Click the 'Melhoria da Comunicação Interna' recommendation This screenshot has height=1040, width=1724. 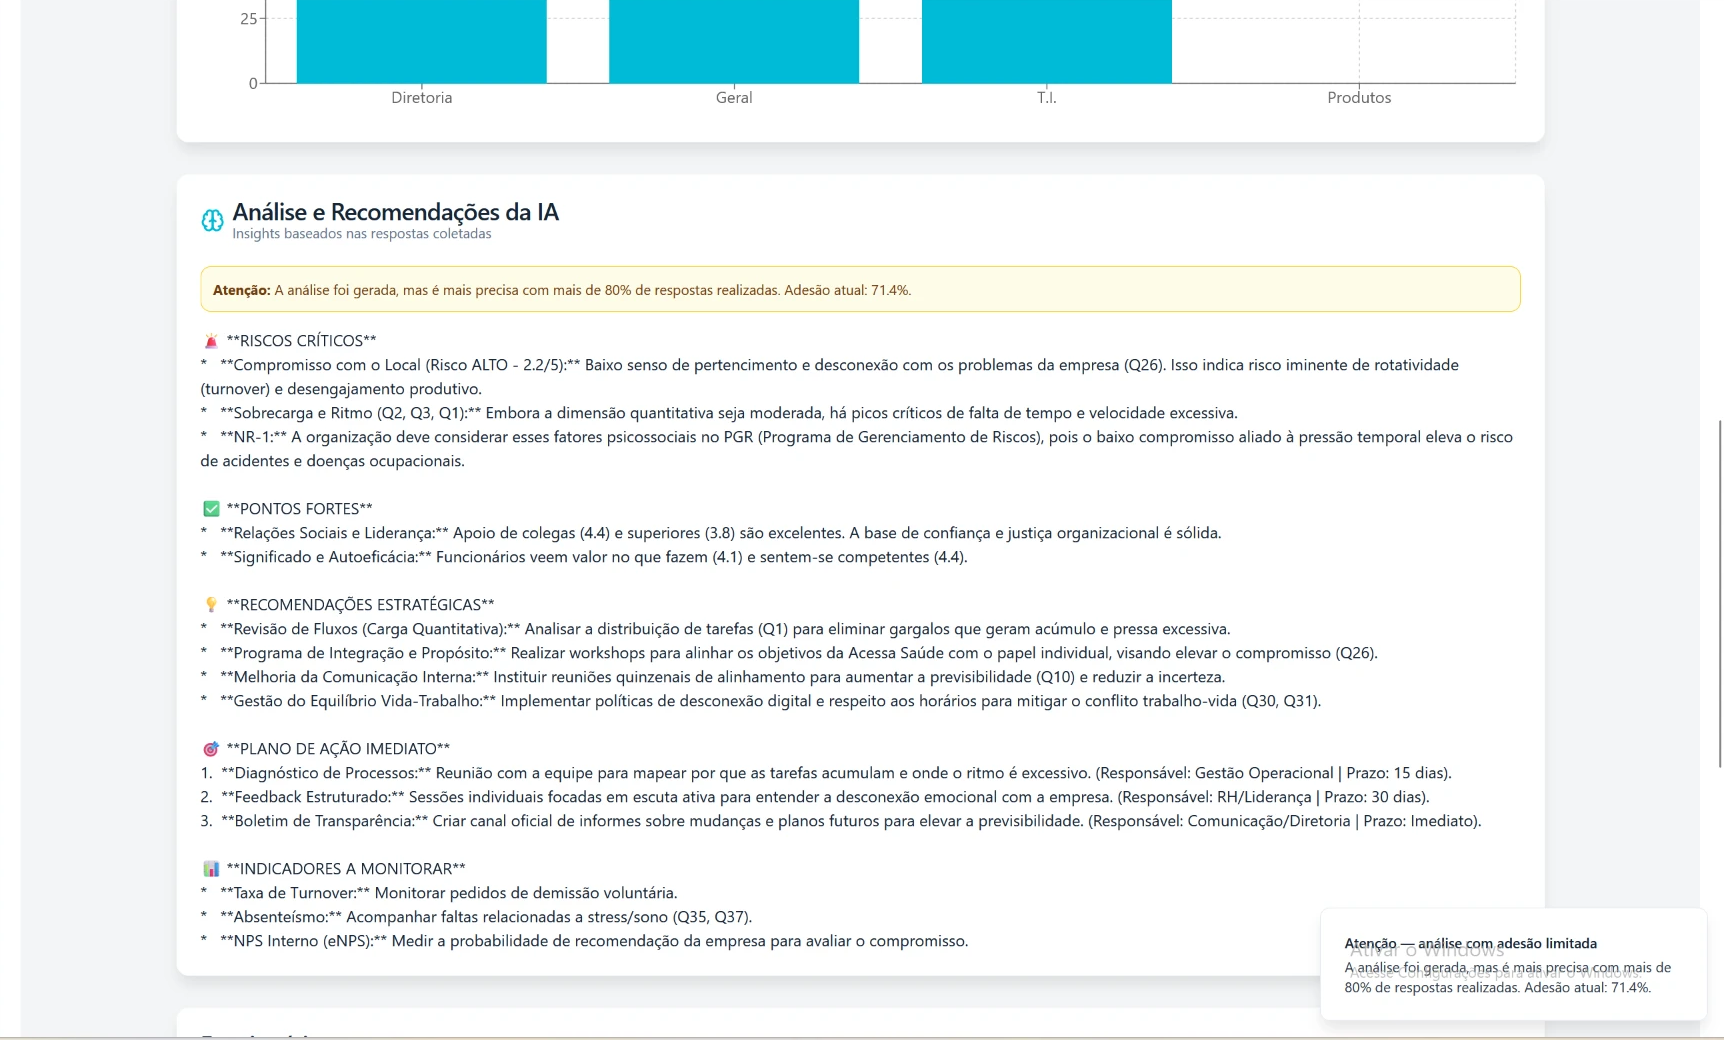713,677
